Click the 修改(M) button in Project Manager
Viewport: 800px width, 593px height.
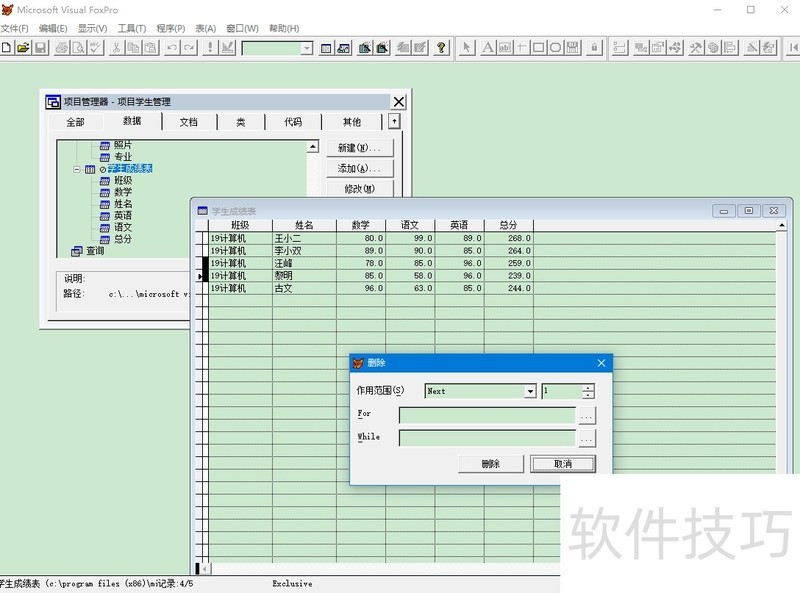(360, 189)
